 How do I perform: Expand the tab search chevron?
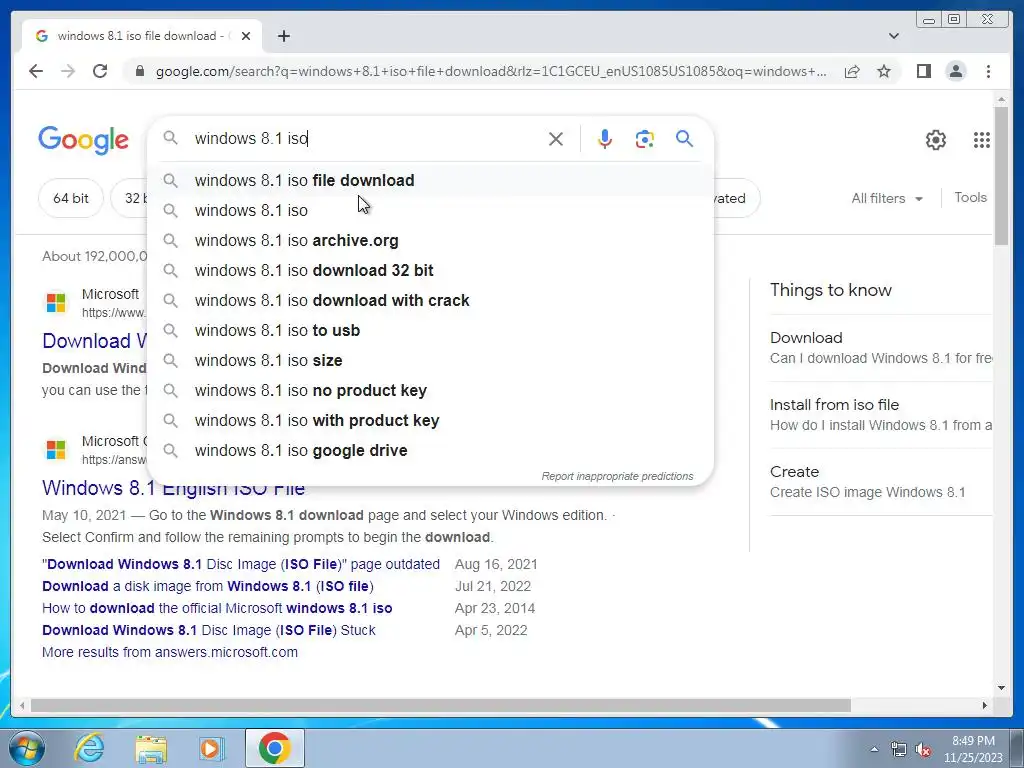click(893, 36)
